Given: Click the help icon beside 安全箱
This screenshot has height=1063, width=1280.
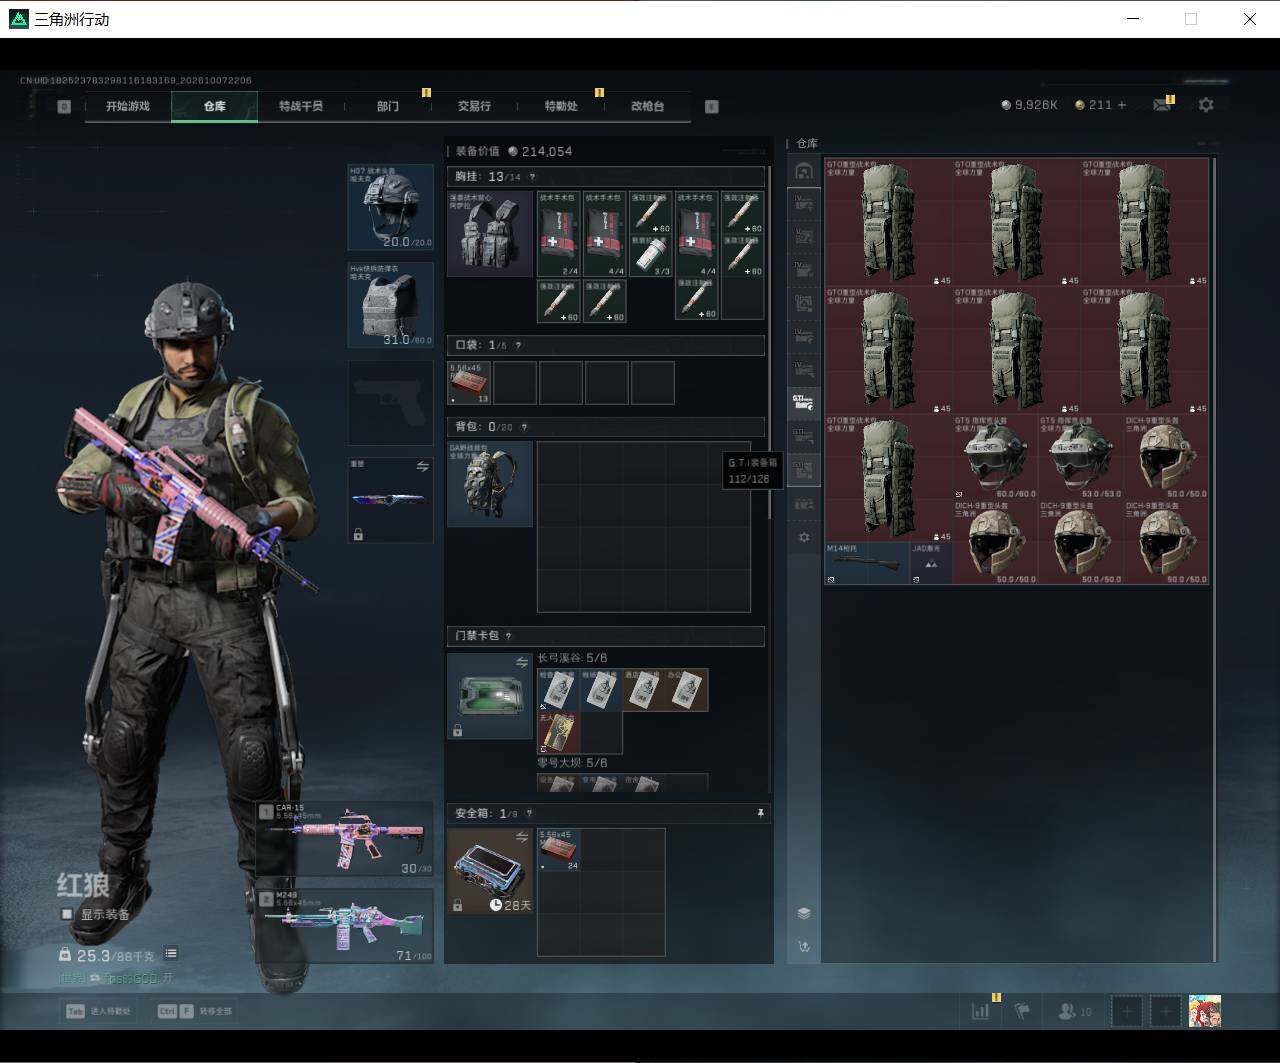Looking at the screenshot, I should pos(529,814).
